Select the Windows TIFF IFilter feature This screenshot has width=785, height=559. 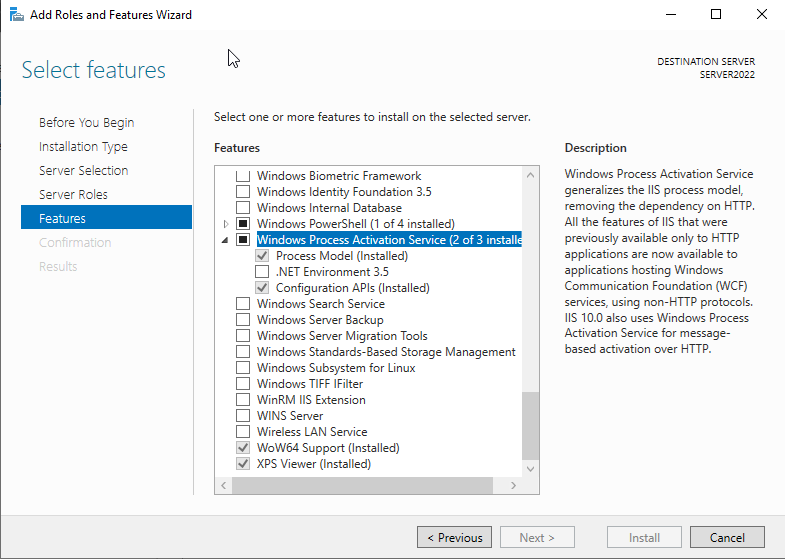tap(310, 384)
